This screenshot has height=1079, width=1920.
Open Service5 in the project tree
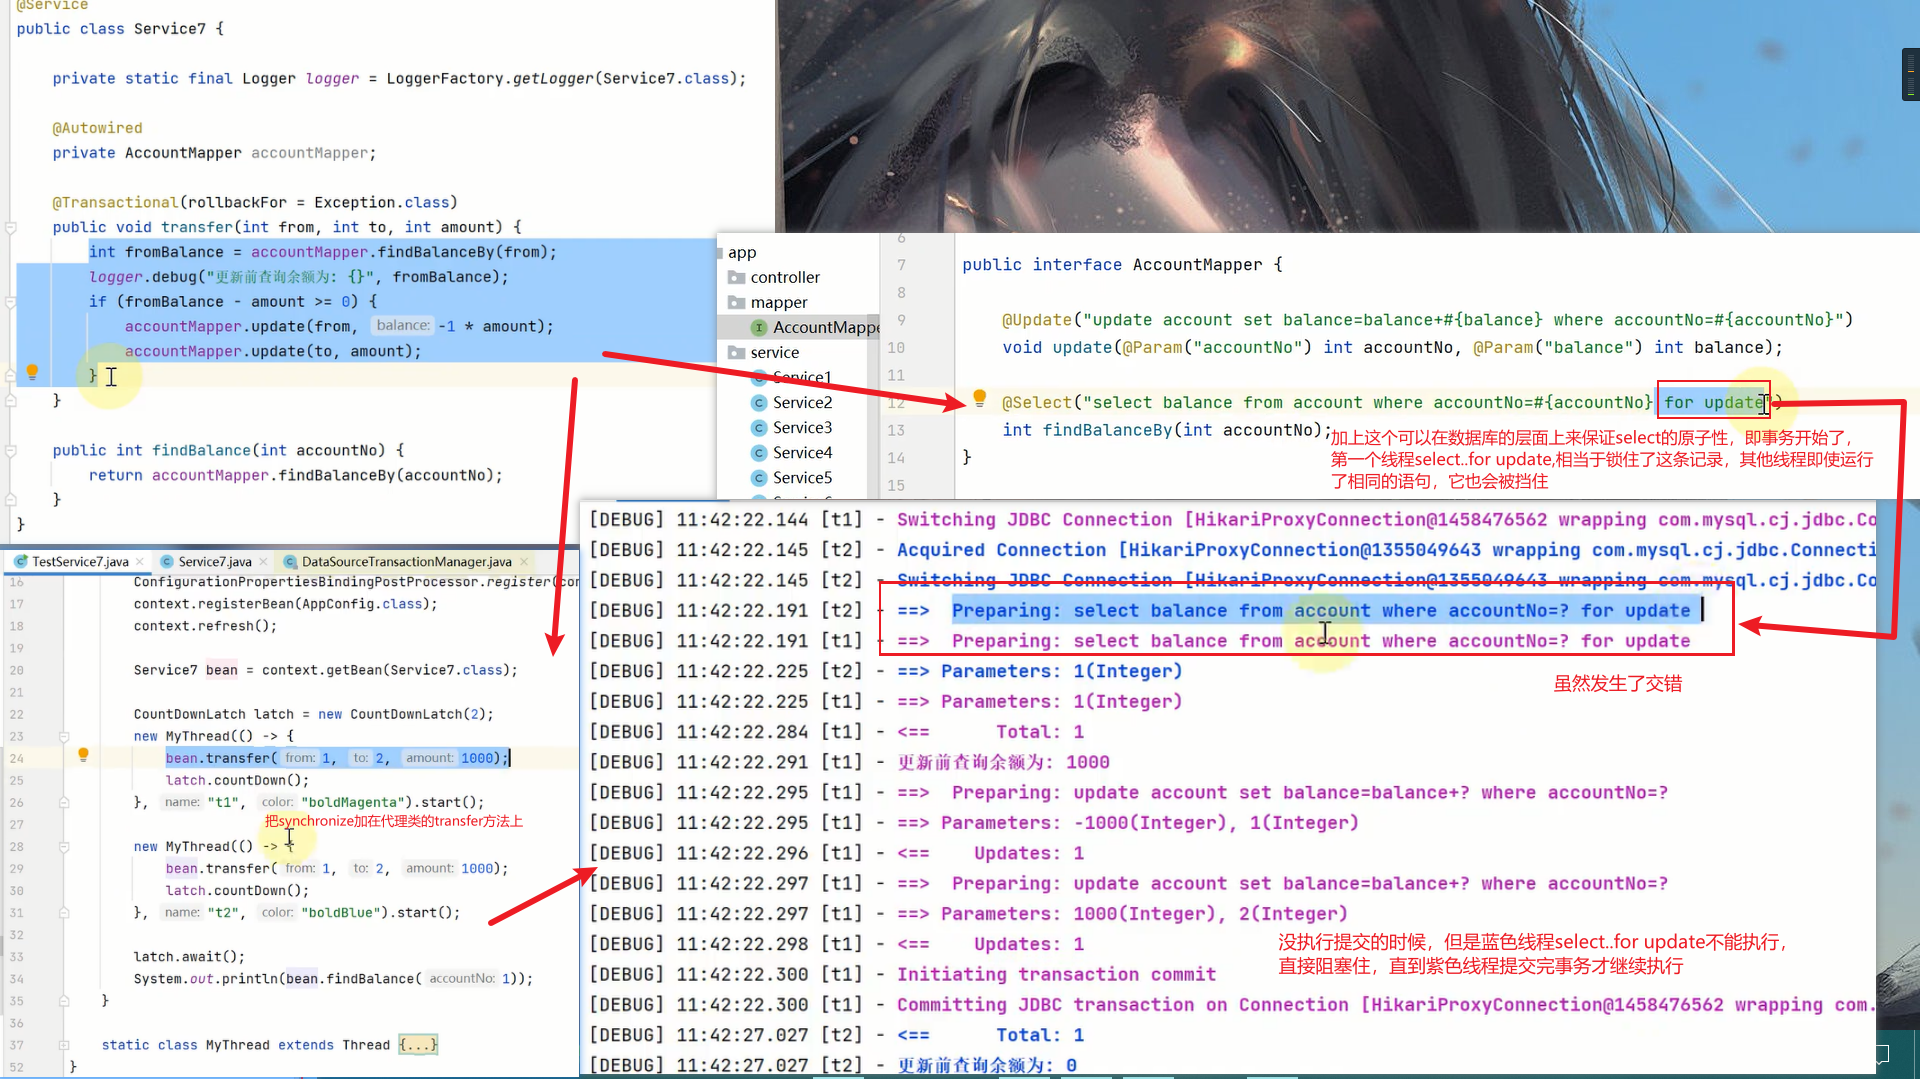[802, 477]
